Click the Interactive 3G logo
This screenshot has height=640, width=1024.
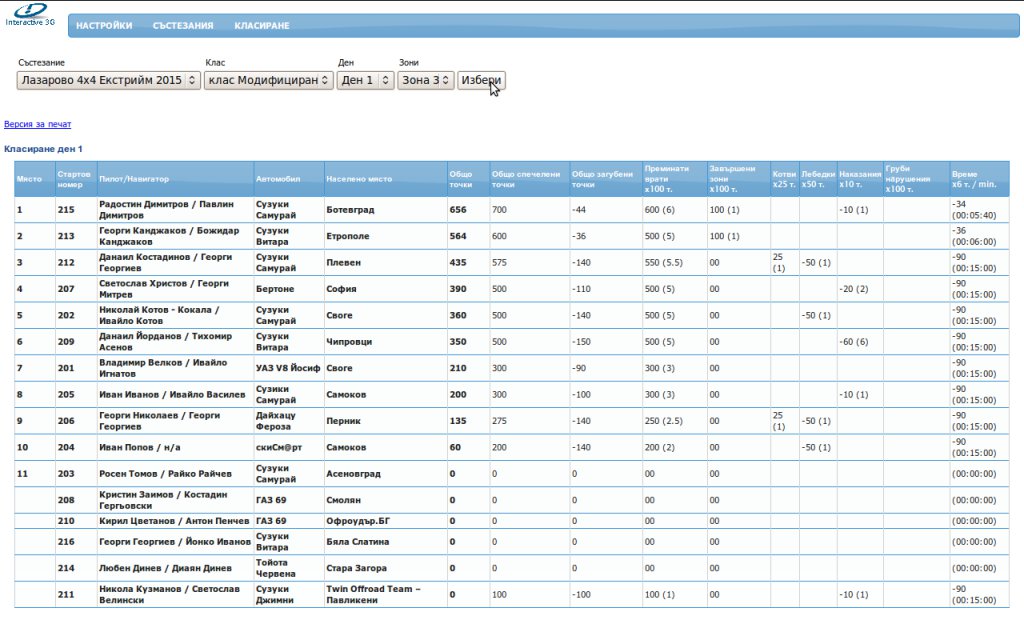pyautogui.click(x=30, y=15)
